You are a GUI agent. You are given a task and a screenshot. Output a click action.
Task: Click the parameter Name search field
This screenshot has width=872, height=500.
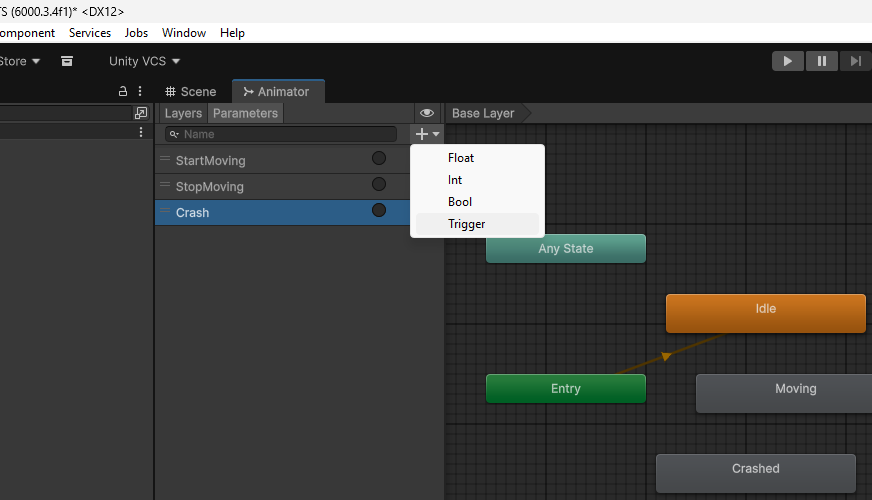281,134
